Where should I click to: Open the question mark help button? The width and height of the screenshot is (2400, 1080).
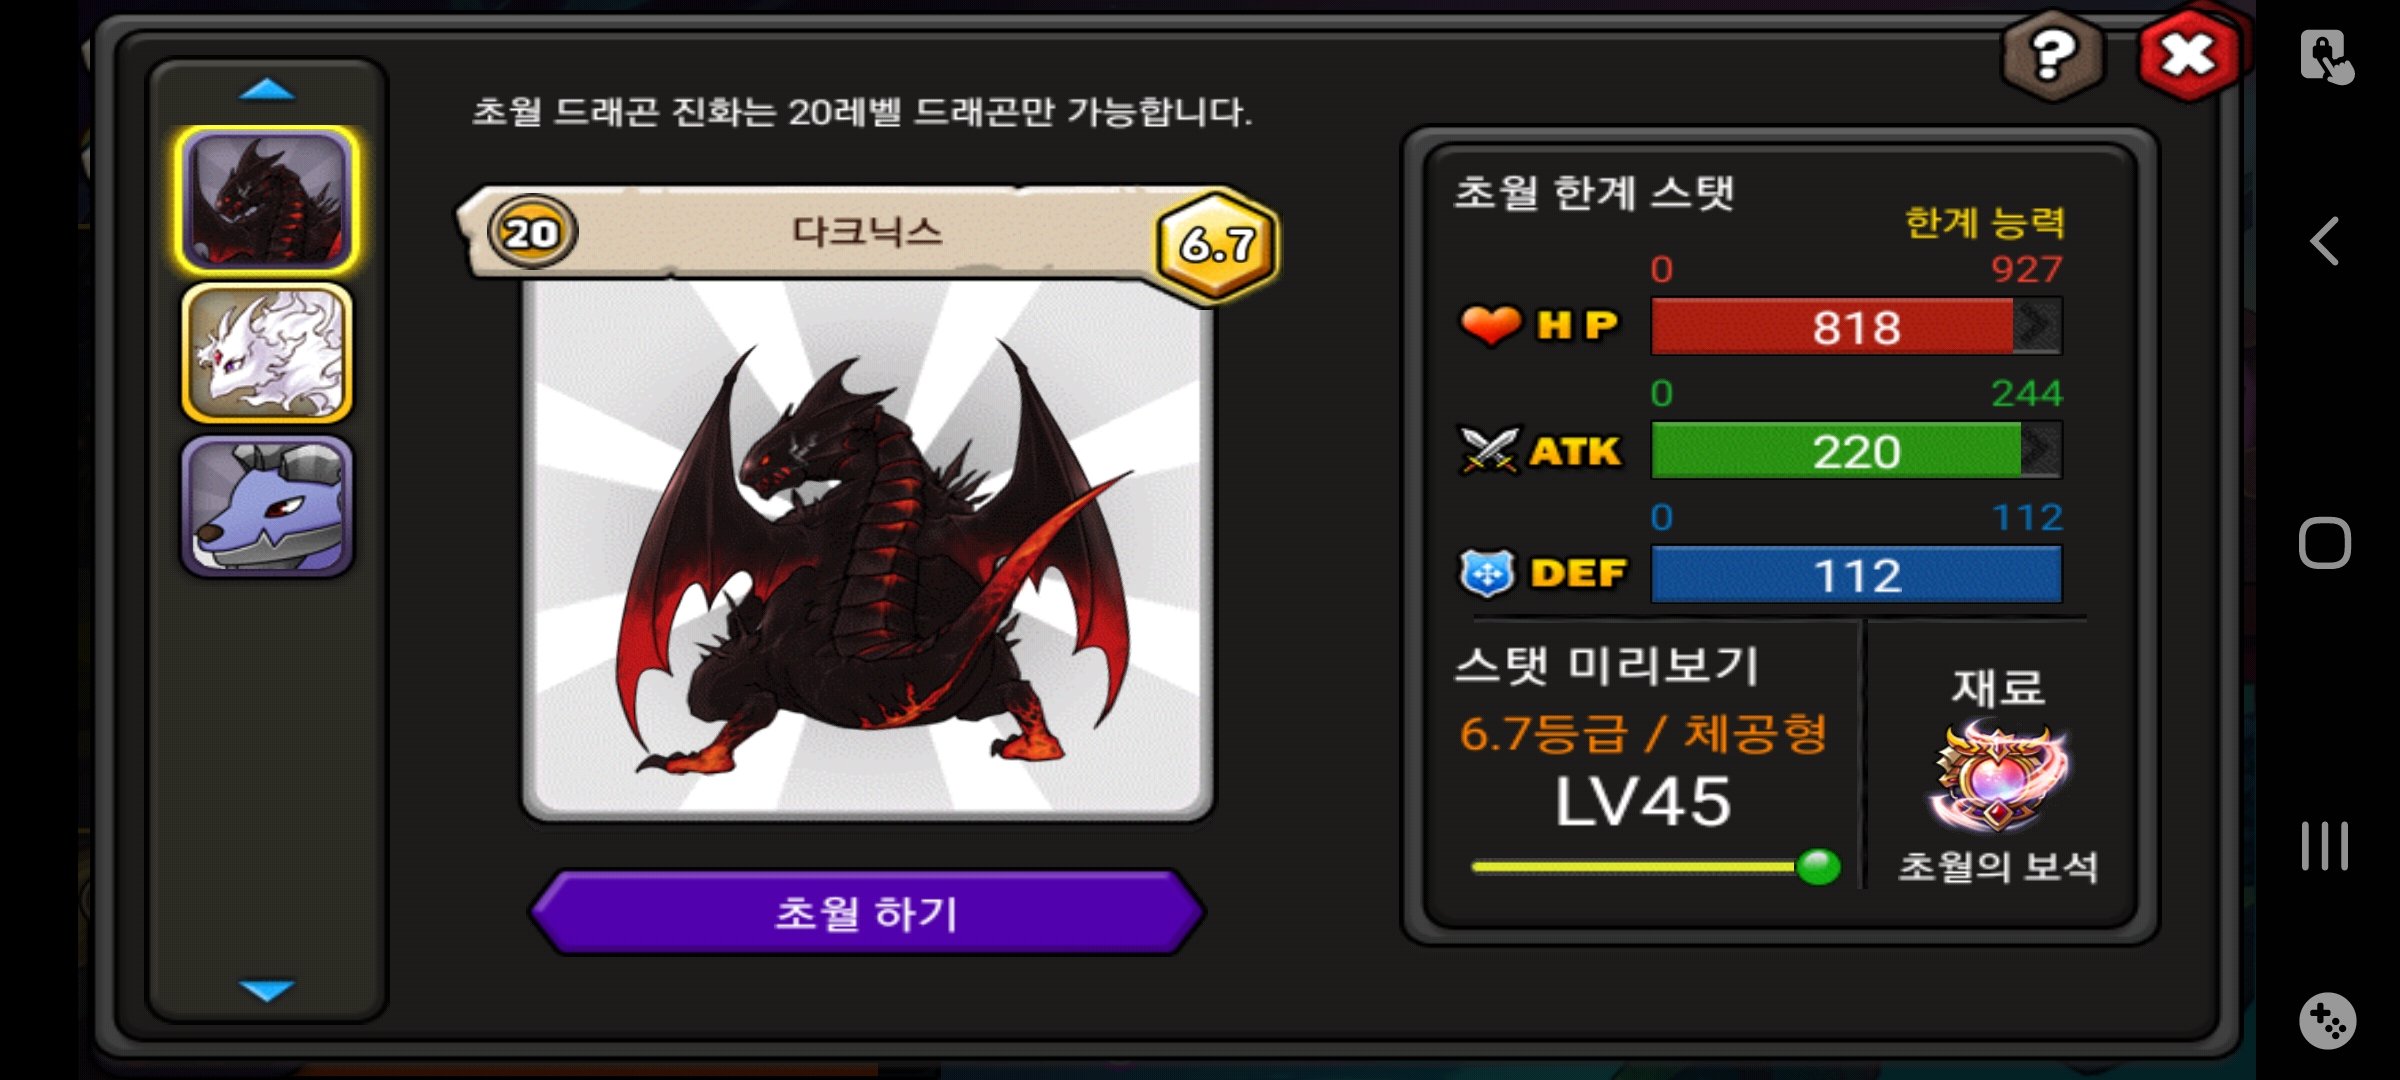(x=2053, y=55)
